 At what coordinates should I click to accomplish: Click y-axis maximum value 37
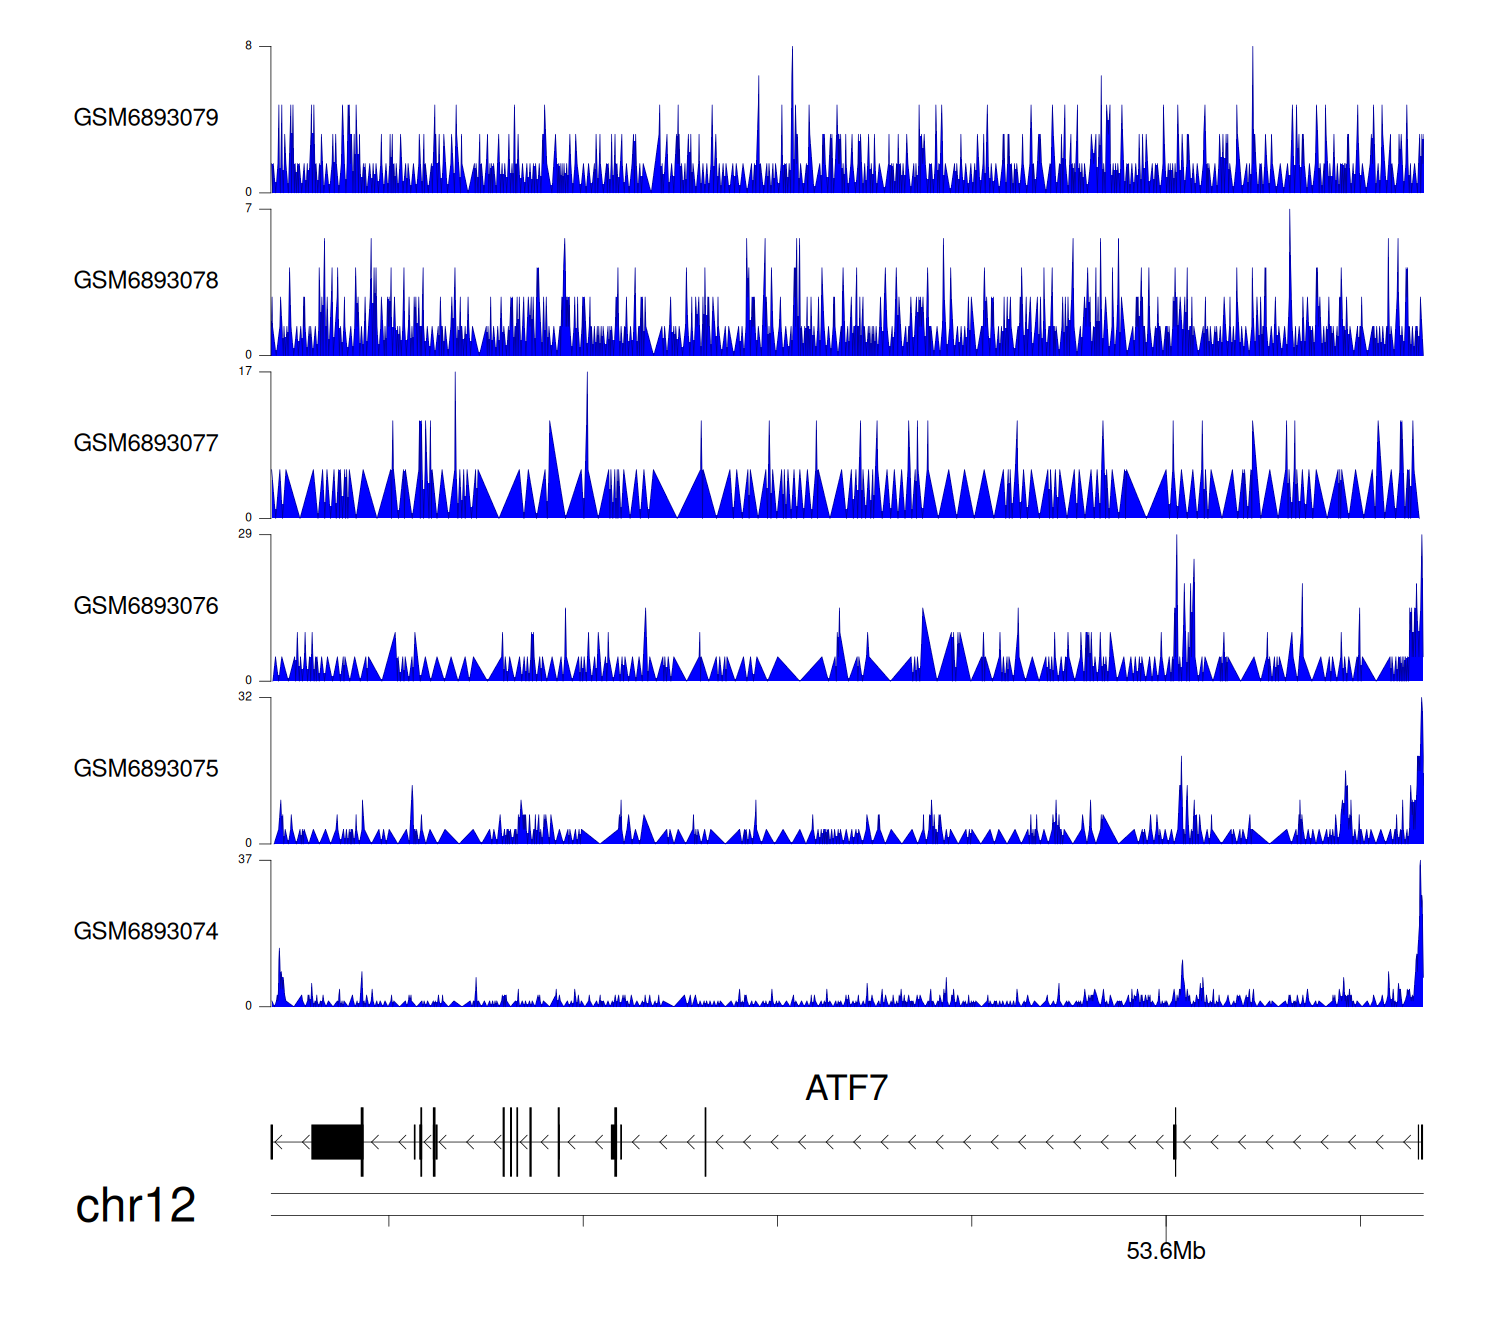click(245, 860)
